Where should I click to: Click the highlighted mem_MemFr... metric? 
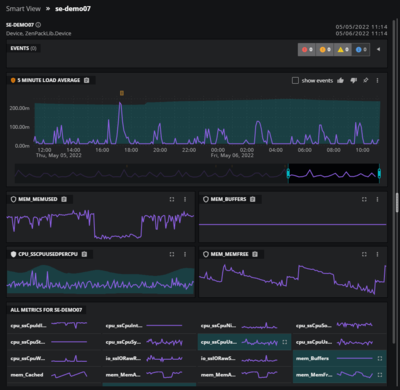(x=340, y=375)
